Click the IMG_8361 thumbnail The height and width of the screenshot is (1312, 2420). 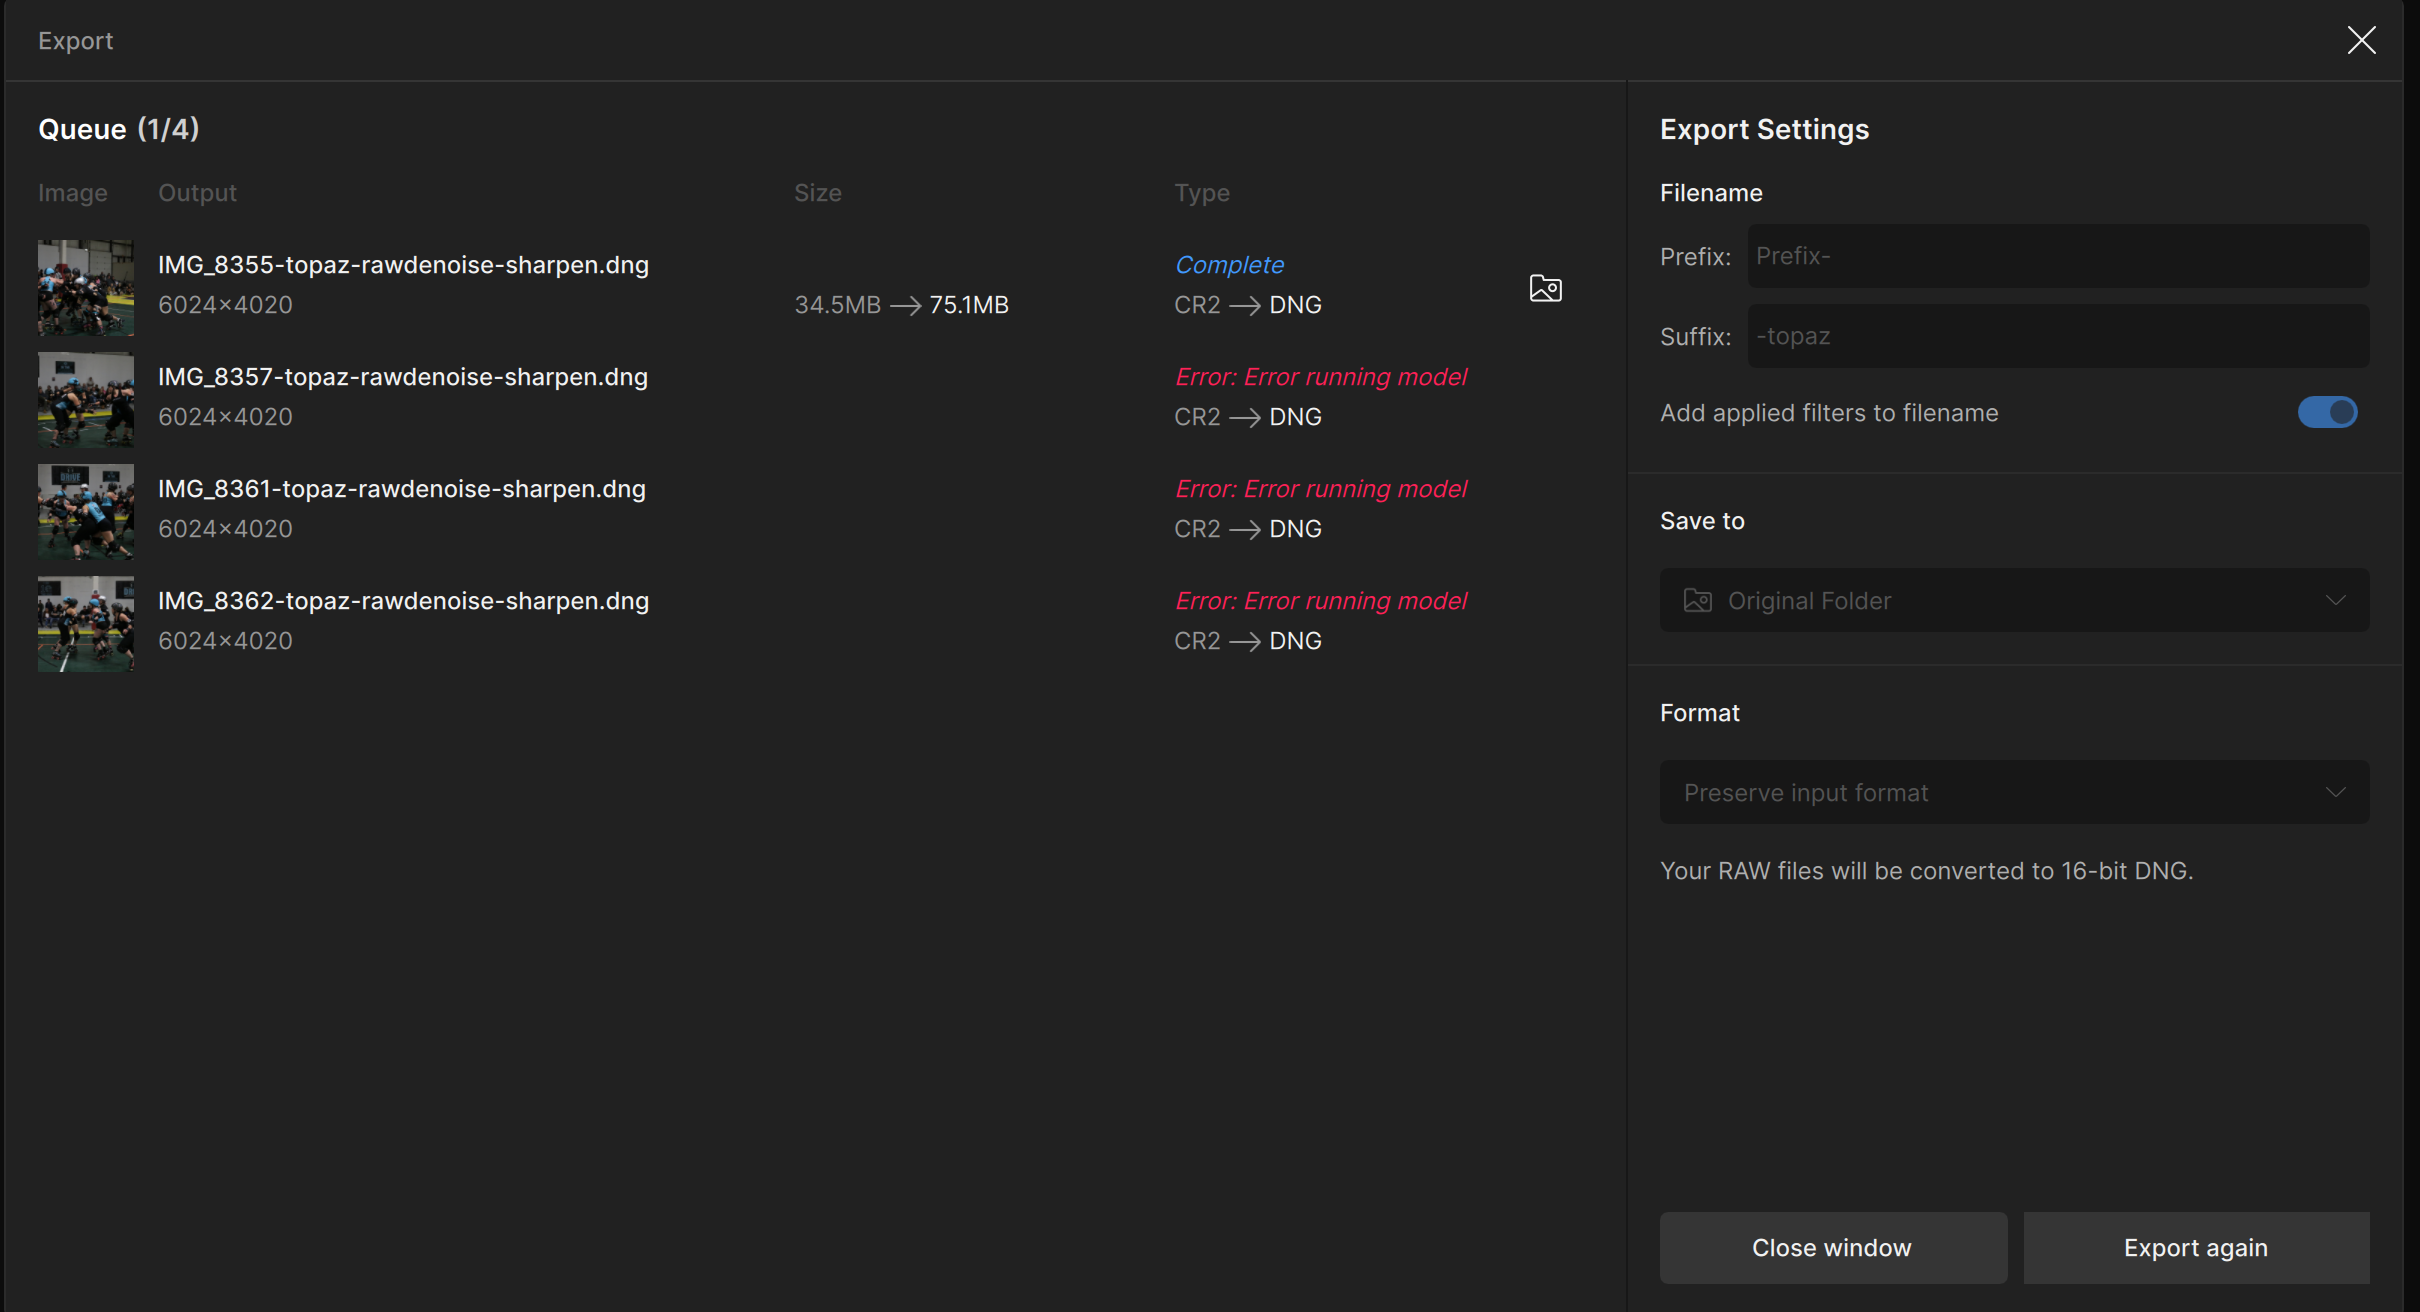(x=86, y=511)
